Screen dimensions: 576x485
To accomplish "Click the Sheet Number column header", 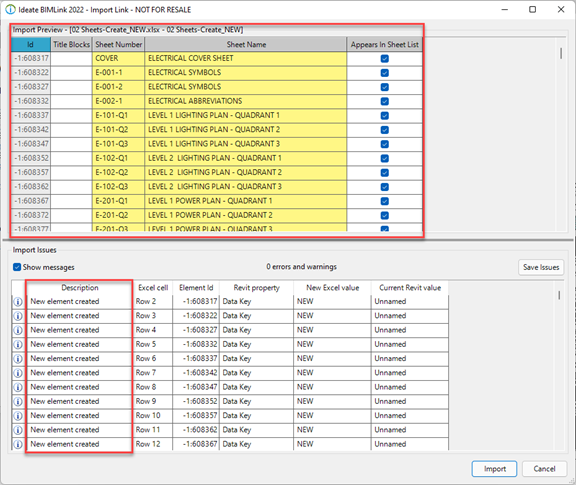I will (118, 44).
